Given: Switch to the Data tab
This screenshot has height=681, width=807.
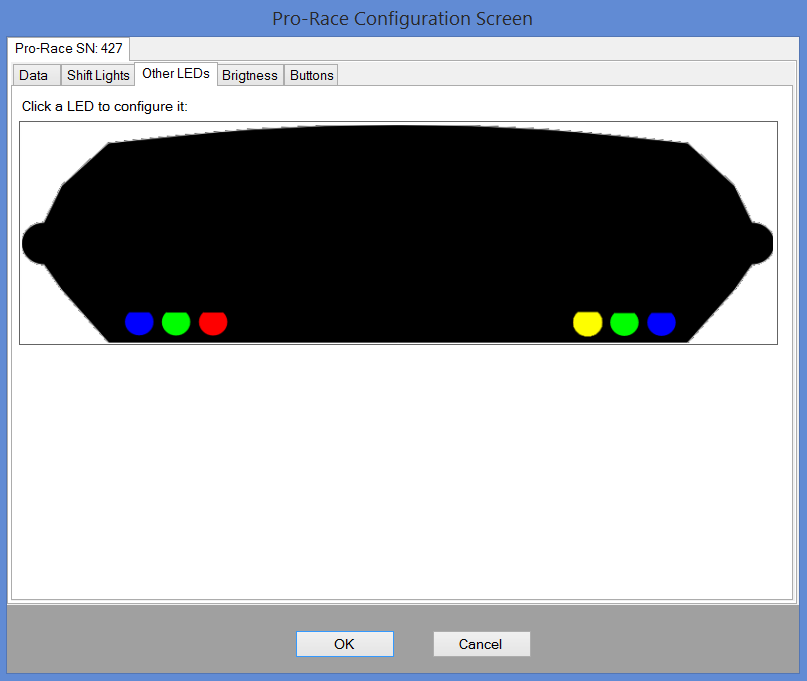Looking at the screenshot, I should 33,75.
